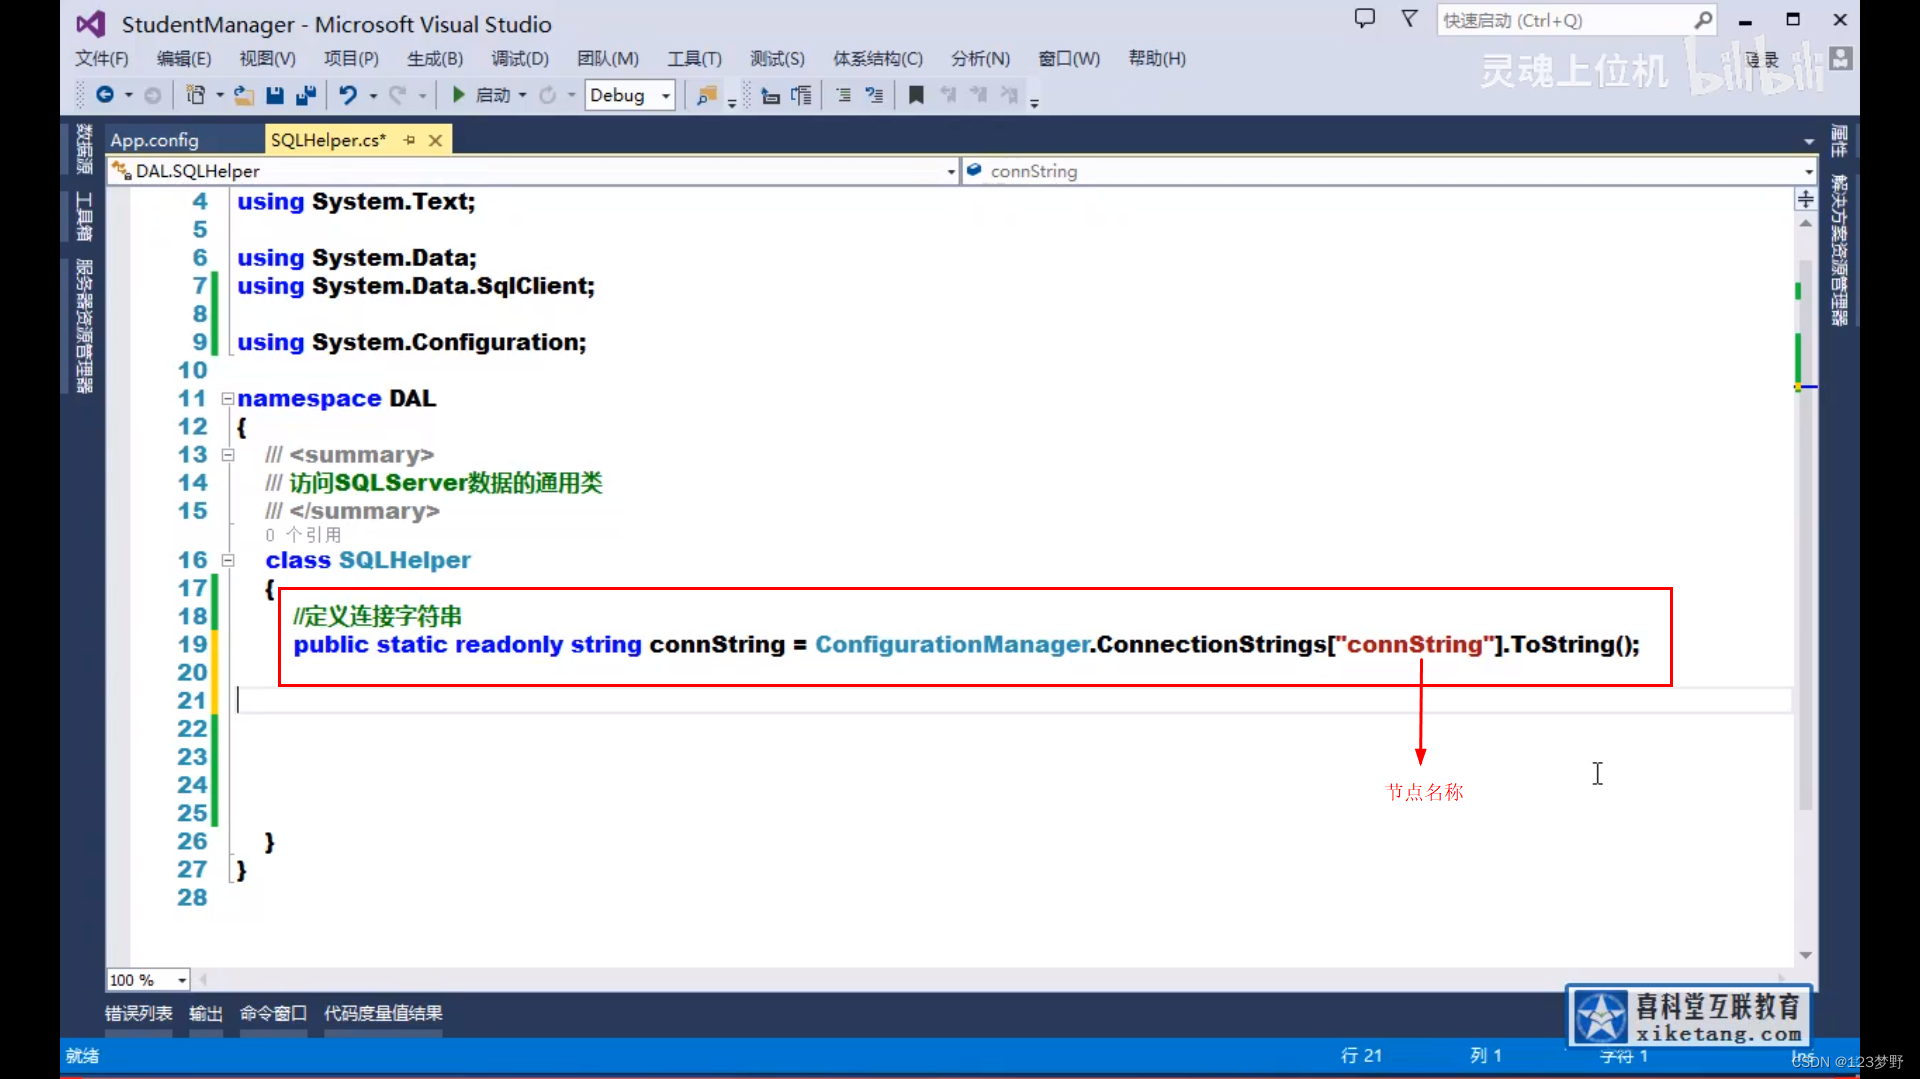Save the current file with Save icon
1920x1079 pixels.
pyautogui.click(x=275, y=95)
